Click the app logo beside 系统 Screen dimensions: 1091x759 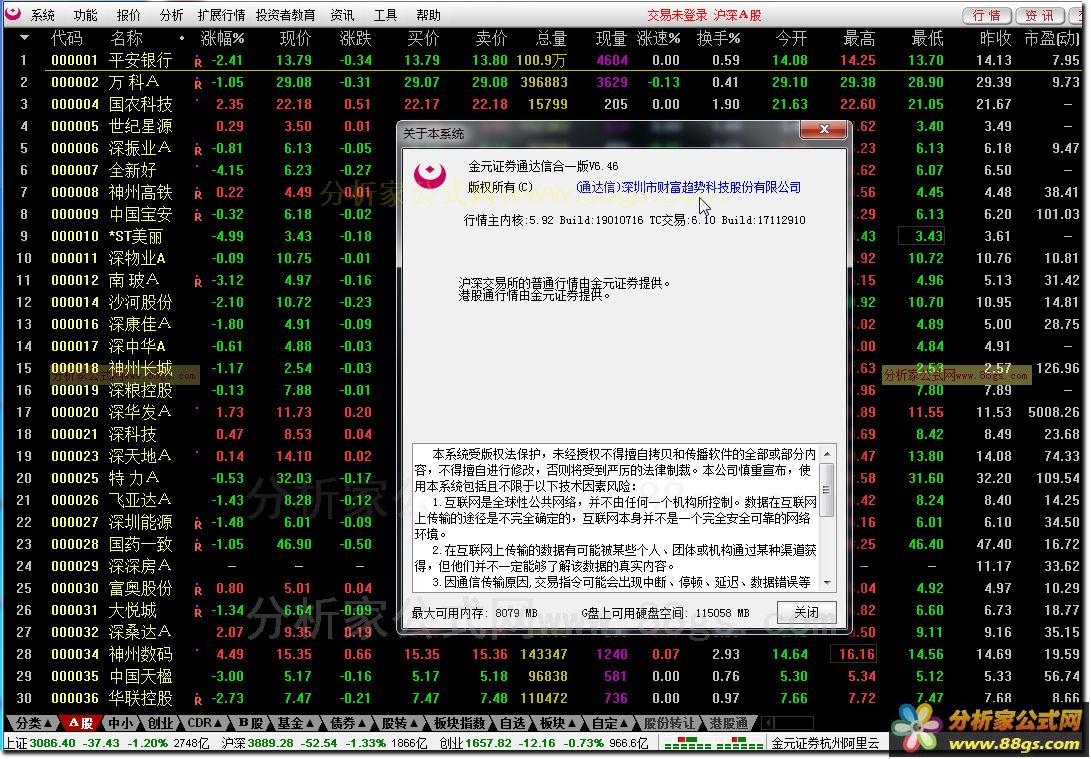[13, 14]
